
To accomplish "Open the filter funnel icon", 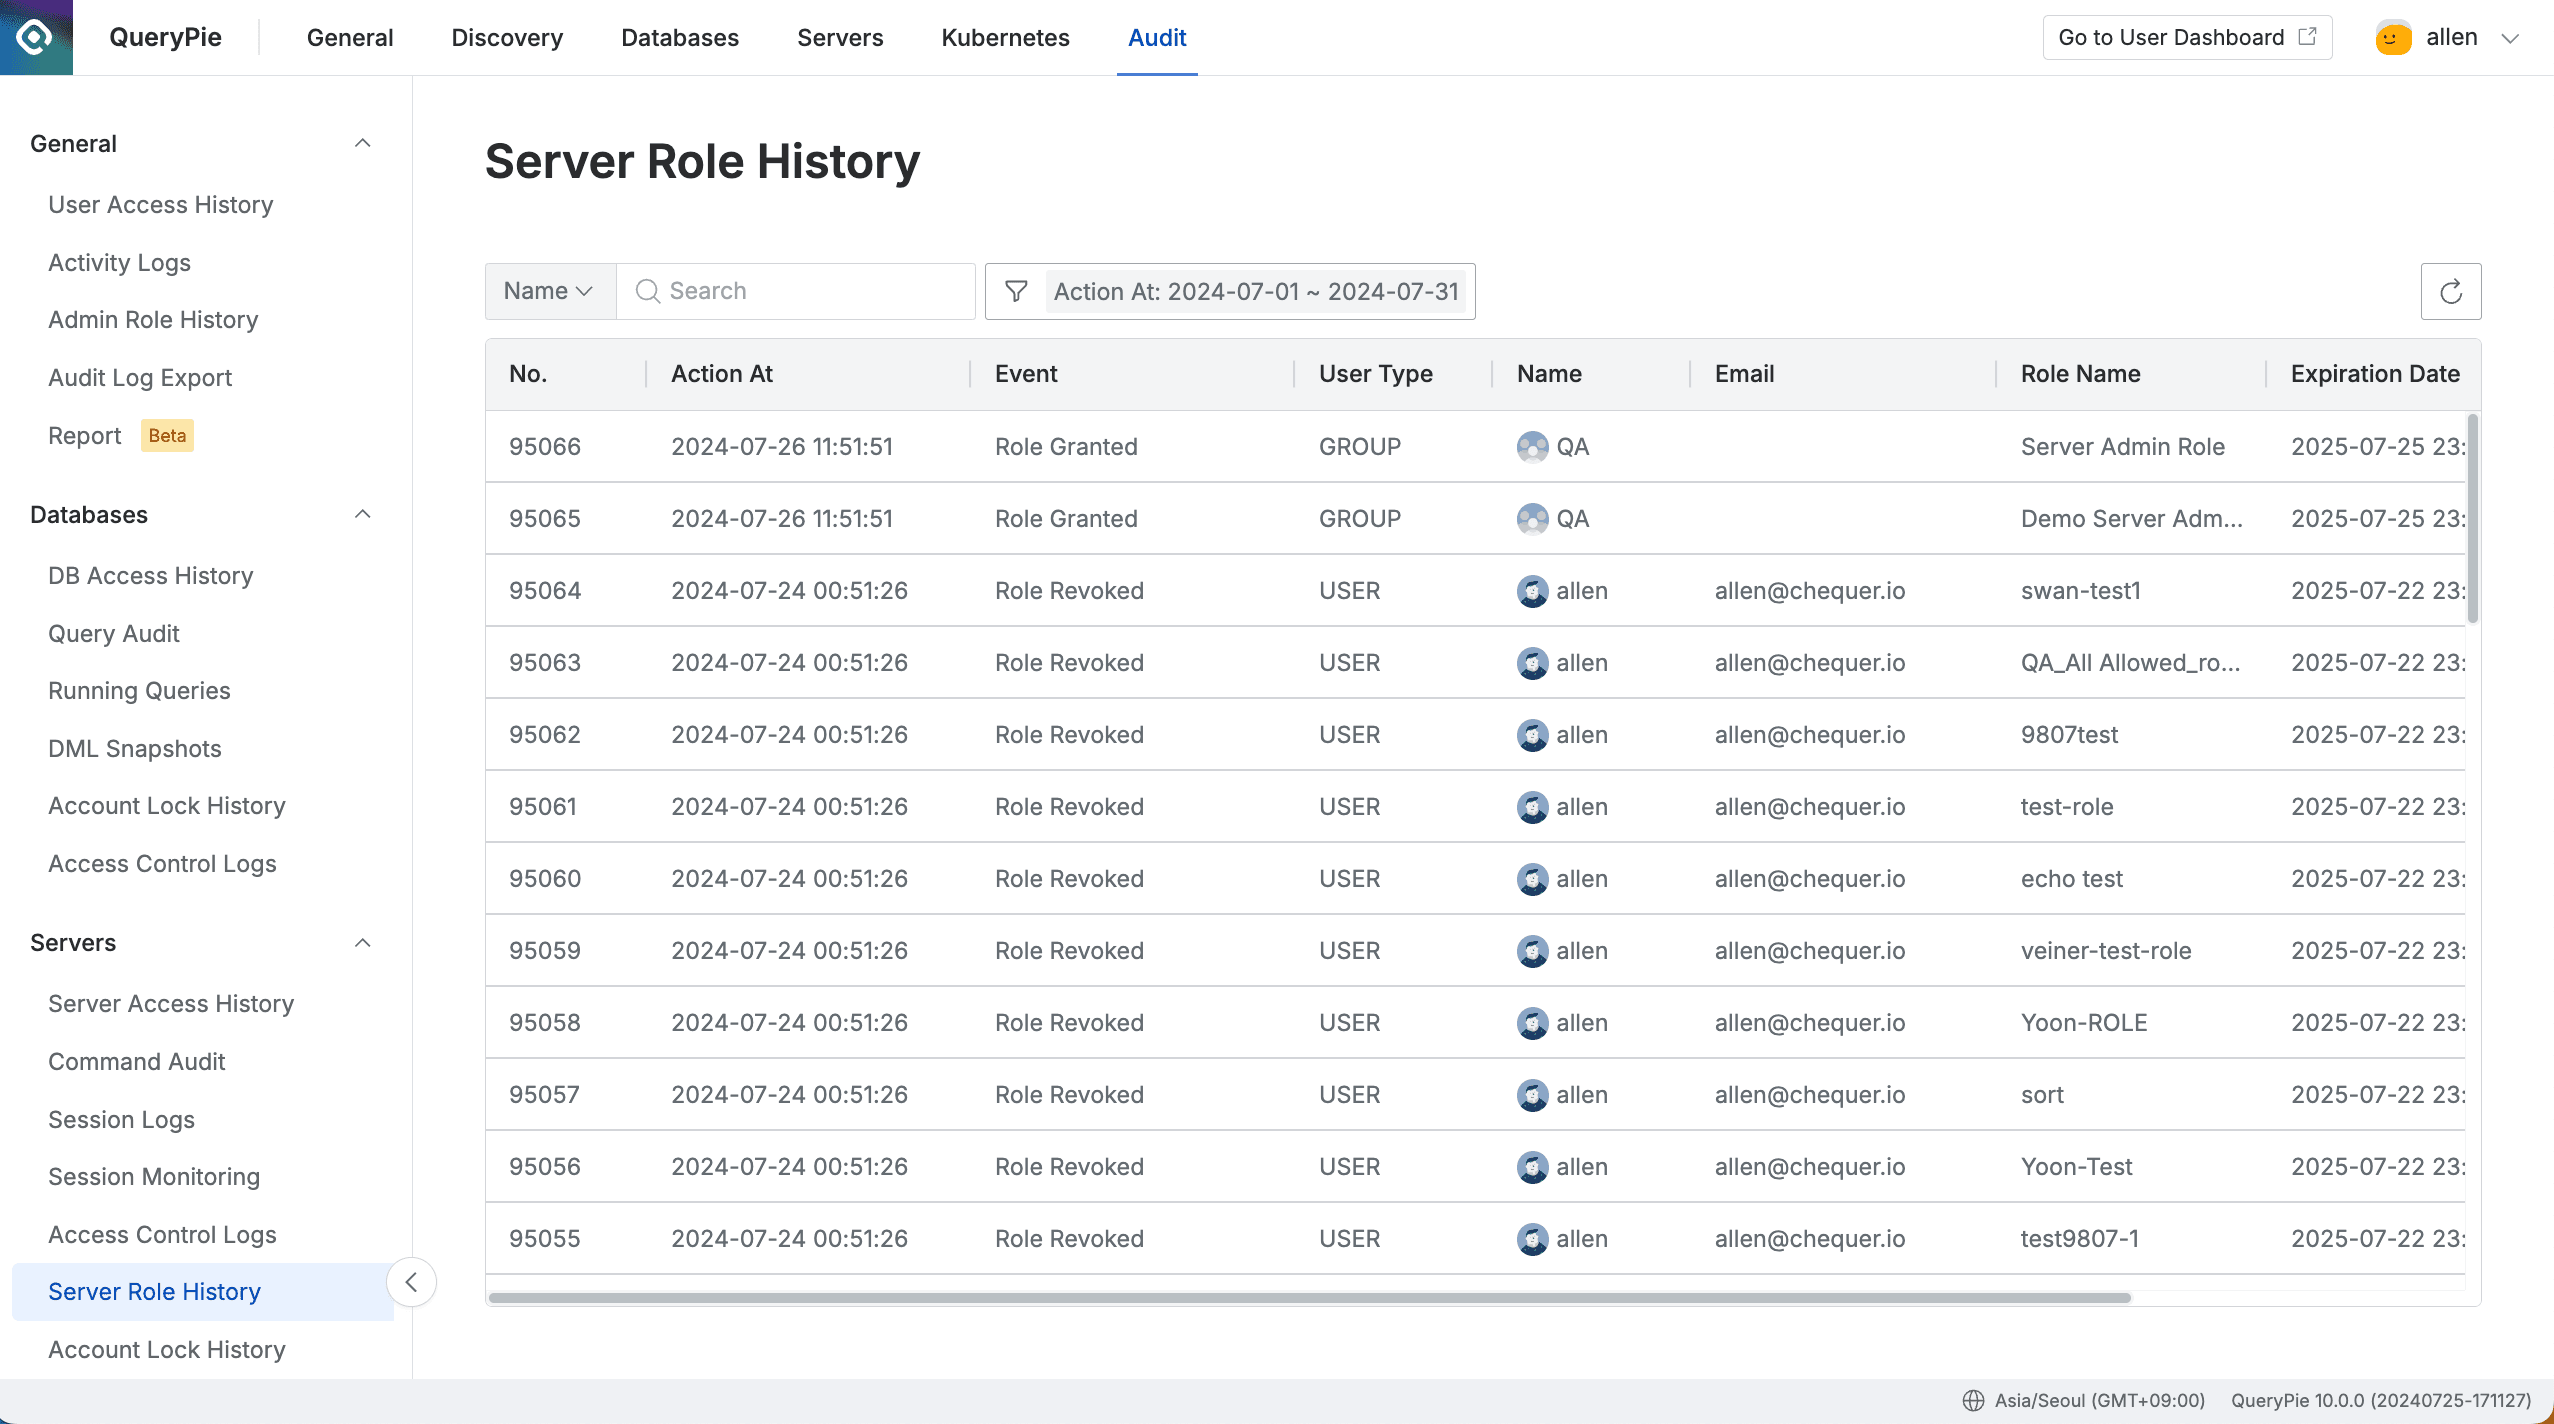I will click(1015, 291).
